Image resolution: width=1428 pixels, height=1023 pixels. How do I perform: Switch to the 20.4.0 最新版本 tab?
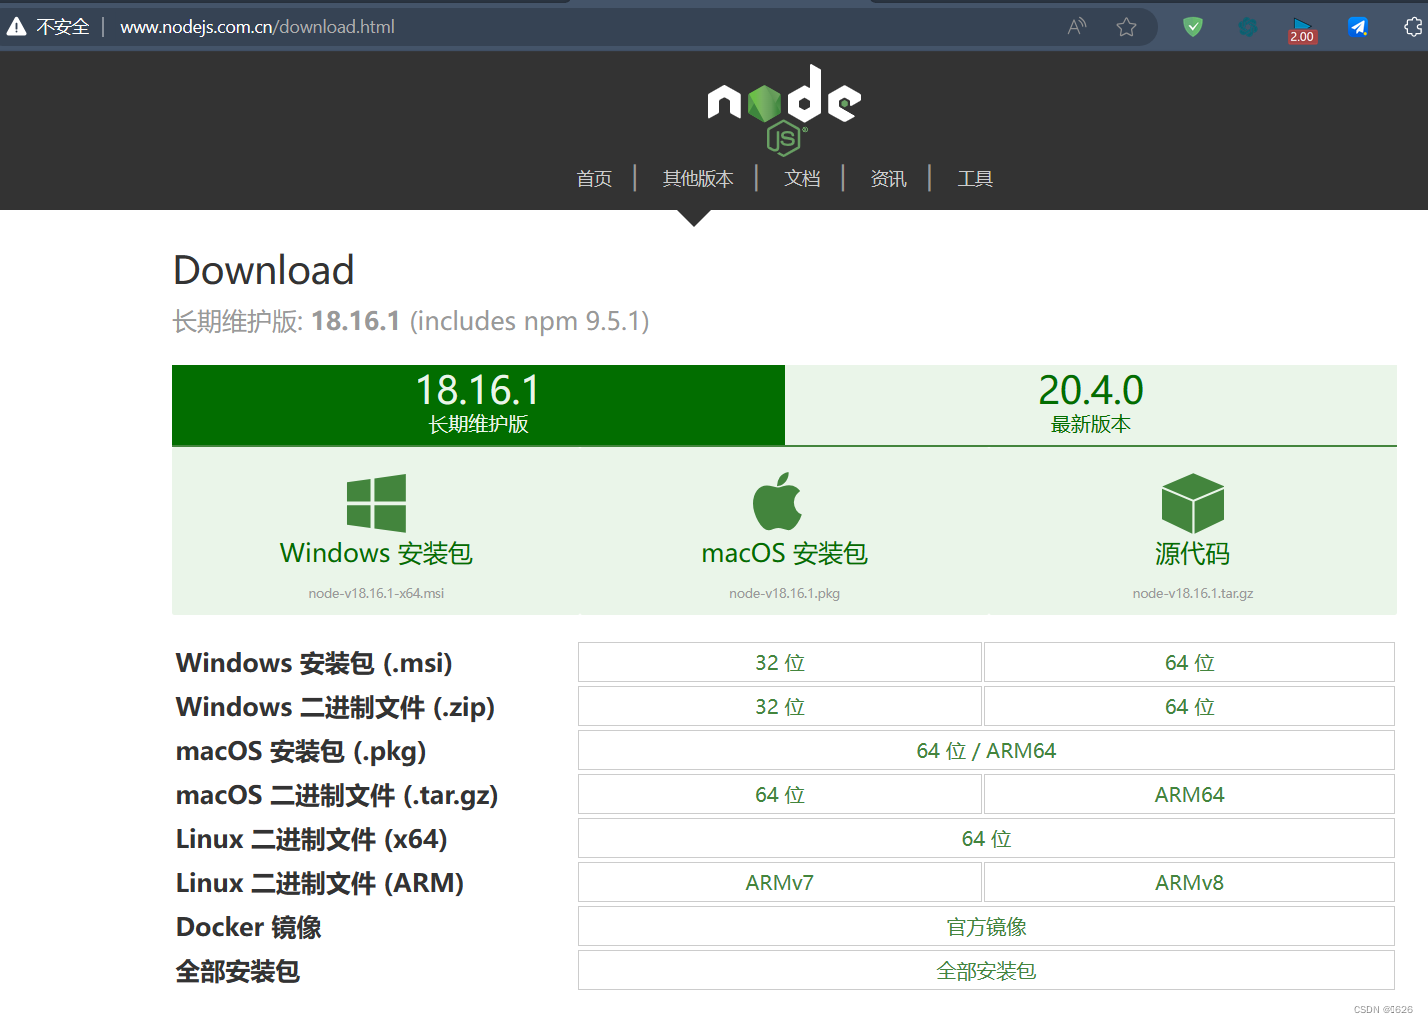[1091, 405]
